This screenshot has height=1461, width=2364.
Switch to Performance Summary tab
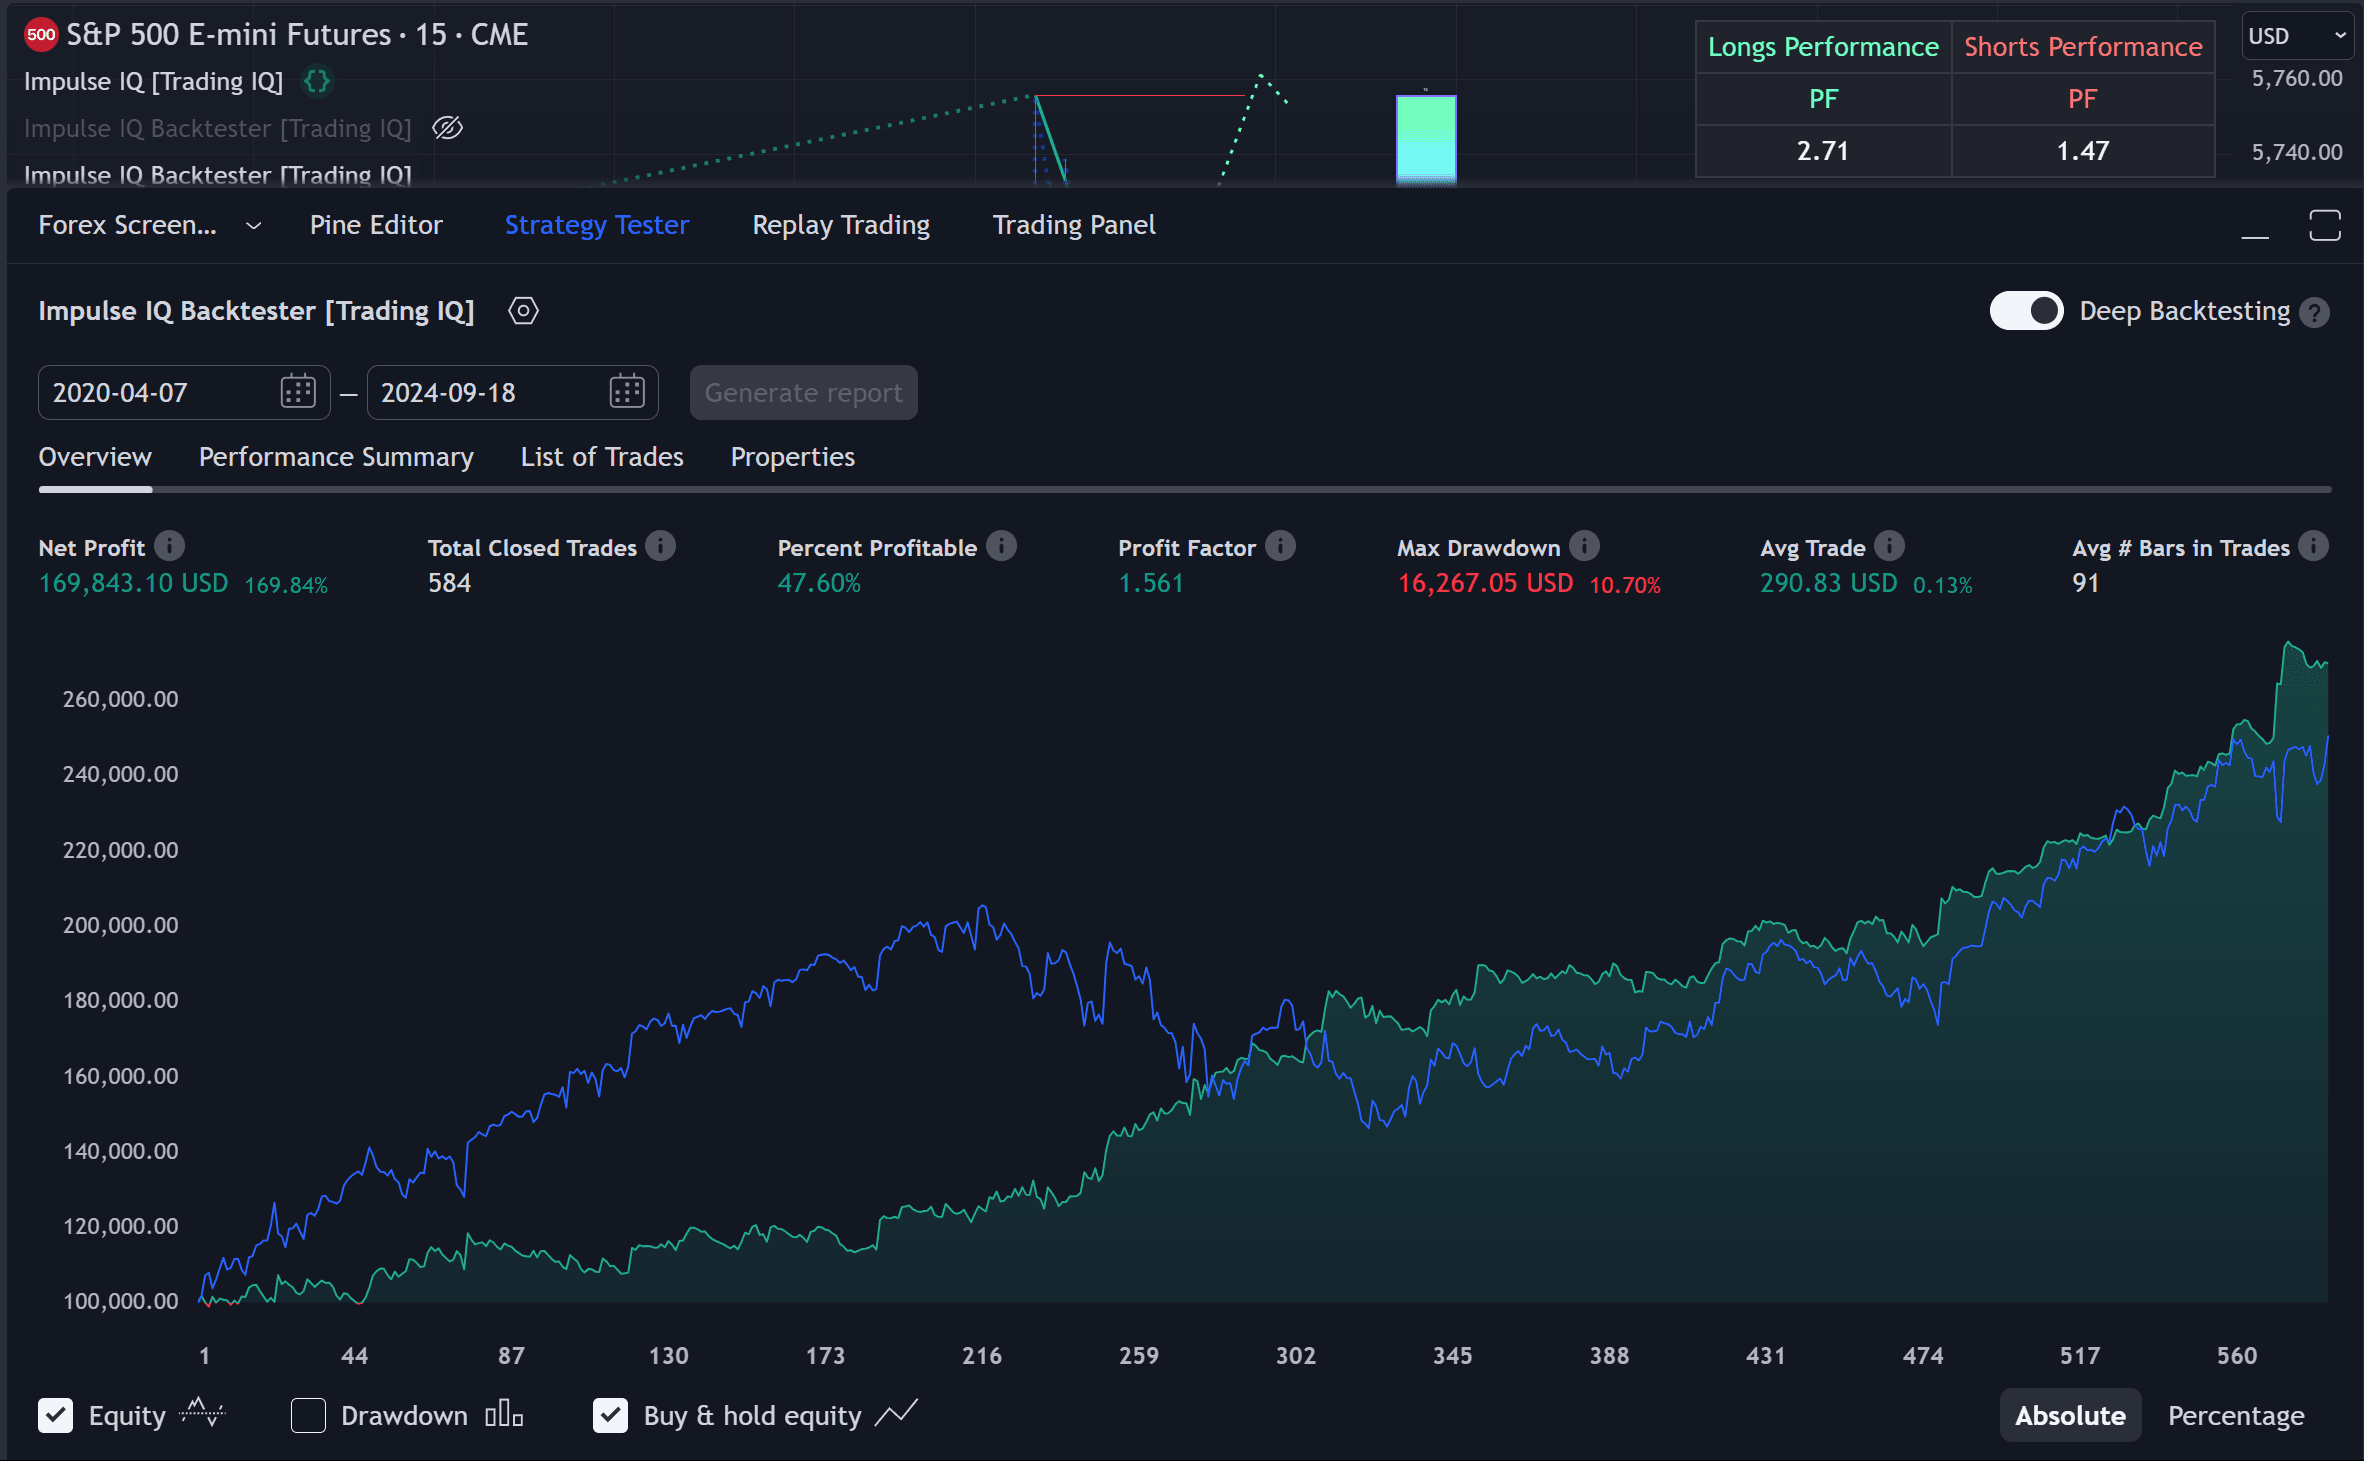[336, 457]
